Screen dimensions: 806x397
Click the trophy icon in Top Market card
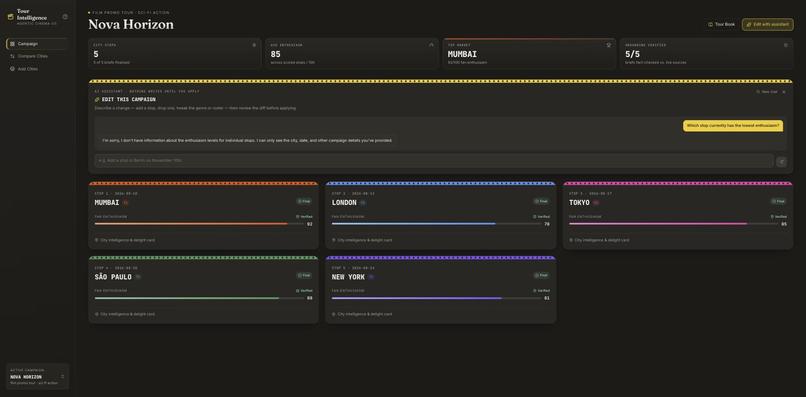(x=609, y=45)
